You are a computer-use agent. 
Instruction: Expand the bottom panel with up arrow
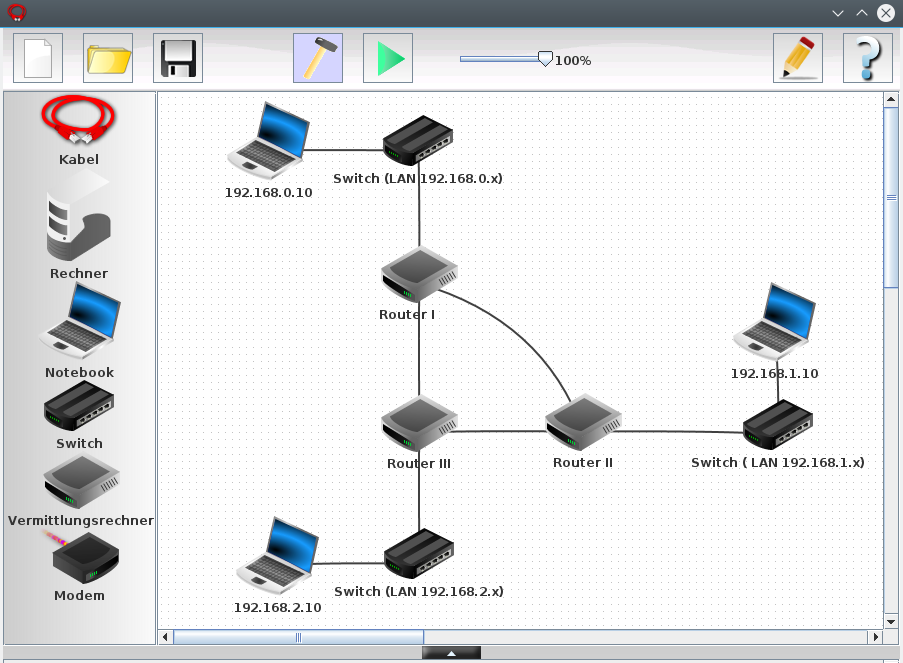pyautogui.click(x=451, y=653)
